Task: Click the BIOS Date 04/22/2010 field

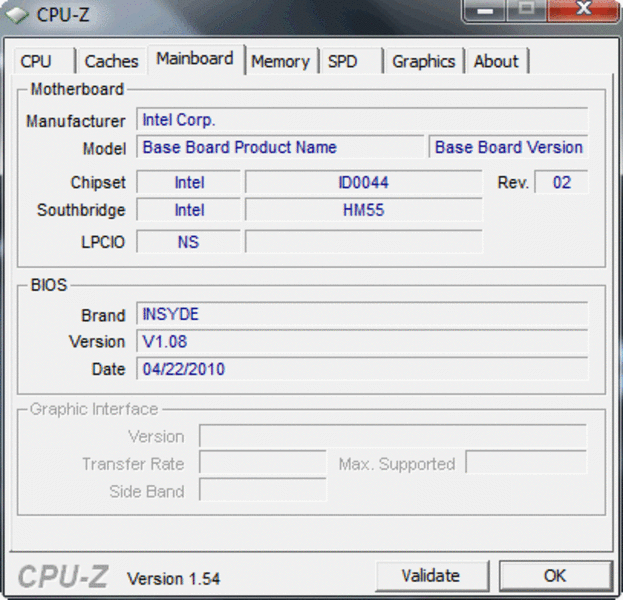Action: (x=362, y=369)
